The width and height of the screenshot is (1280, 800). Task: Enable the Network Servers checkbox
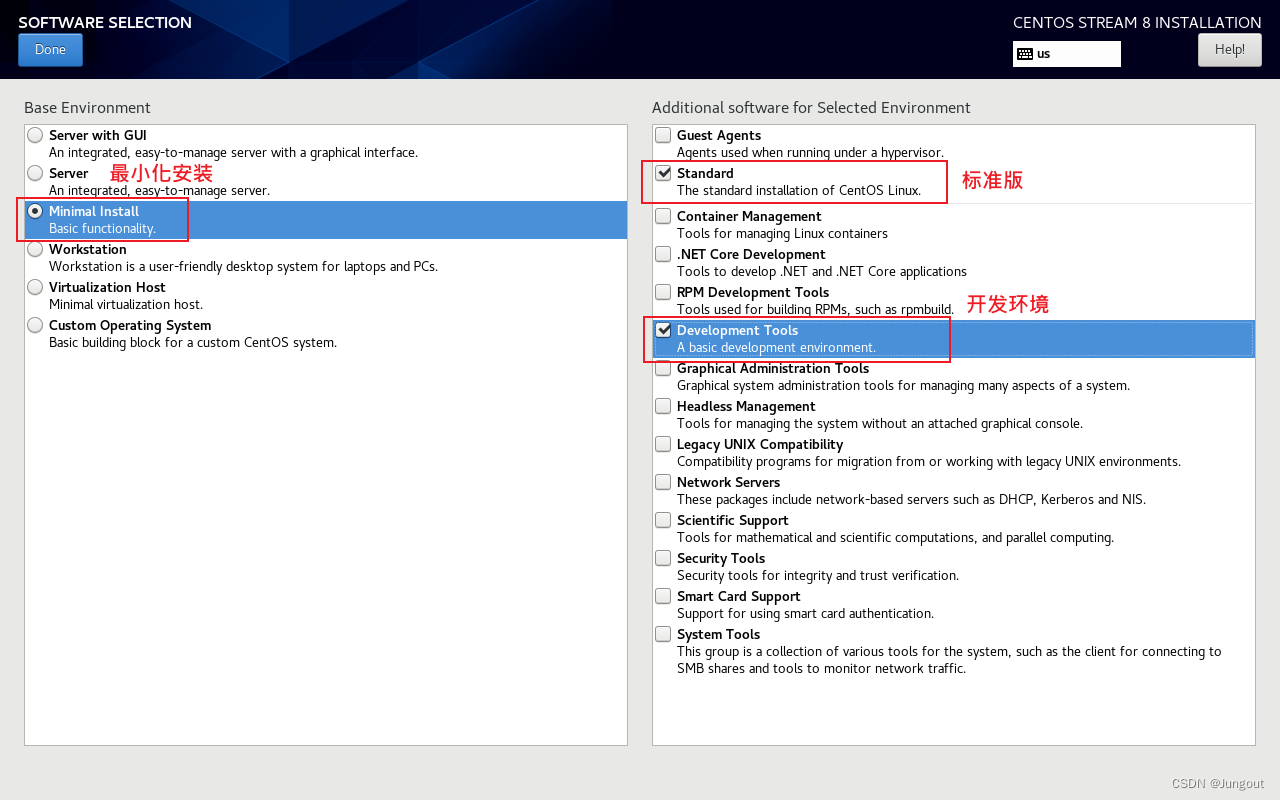(x=663, y=482)
